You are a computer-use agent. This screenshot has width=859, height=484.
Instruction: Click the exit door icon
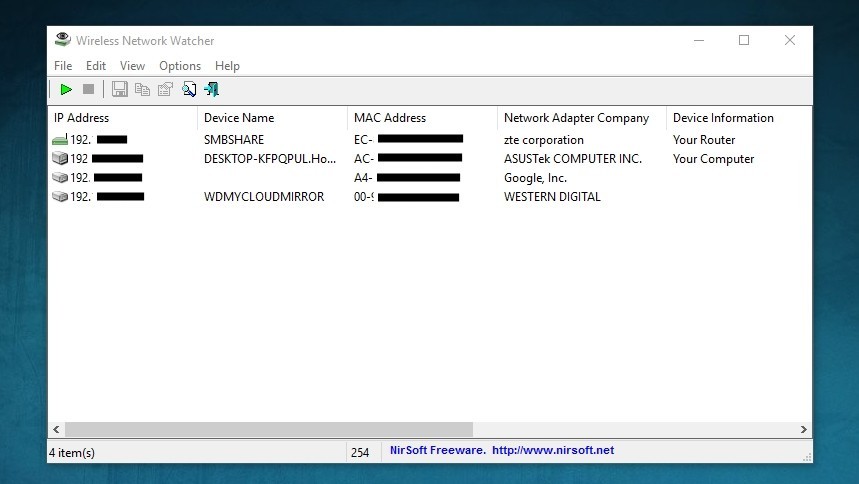pos(211,90)
